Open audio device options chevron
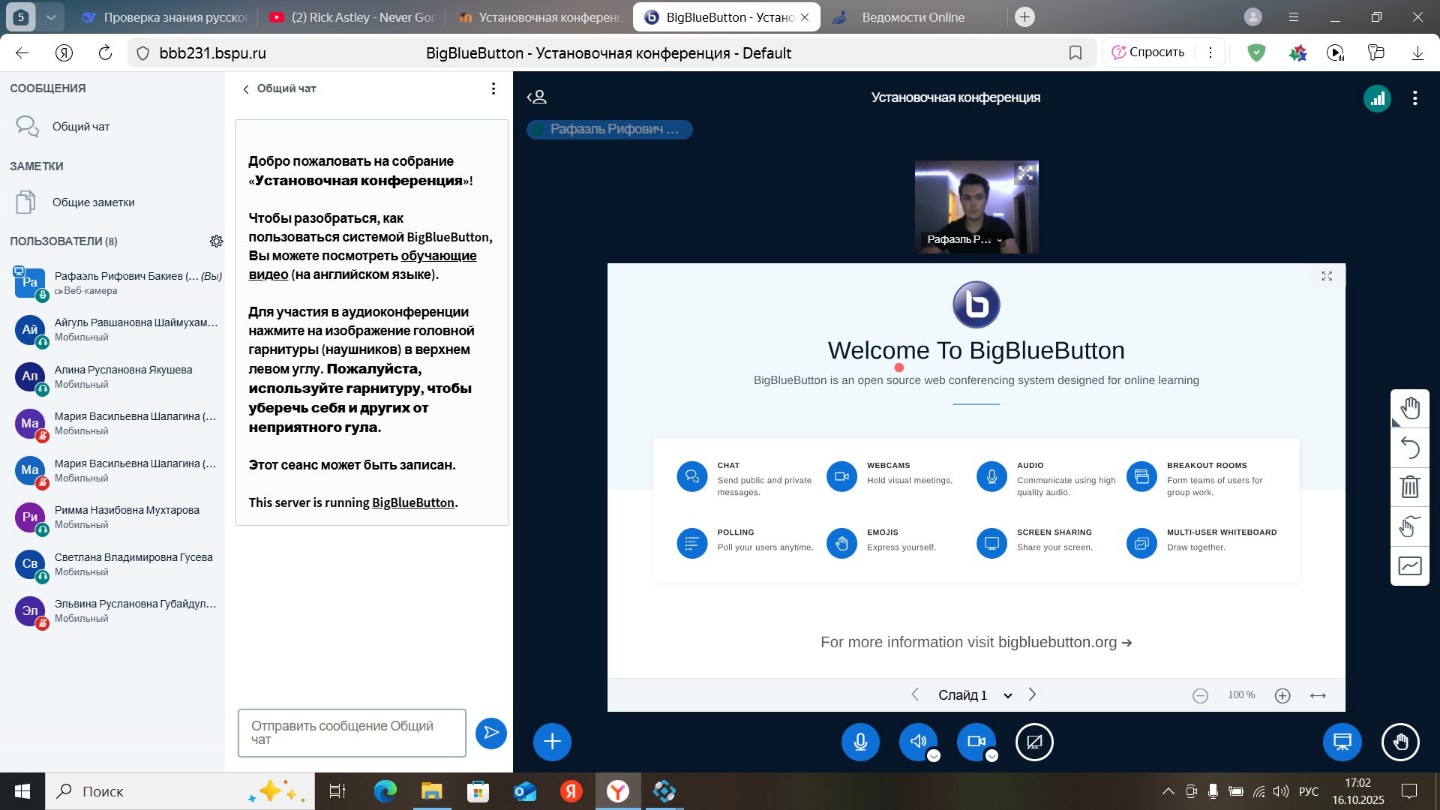Screen dimensions: 1440x810 (x=933, y=756)
